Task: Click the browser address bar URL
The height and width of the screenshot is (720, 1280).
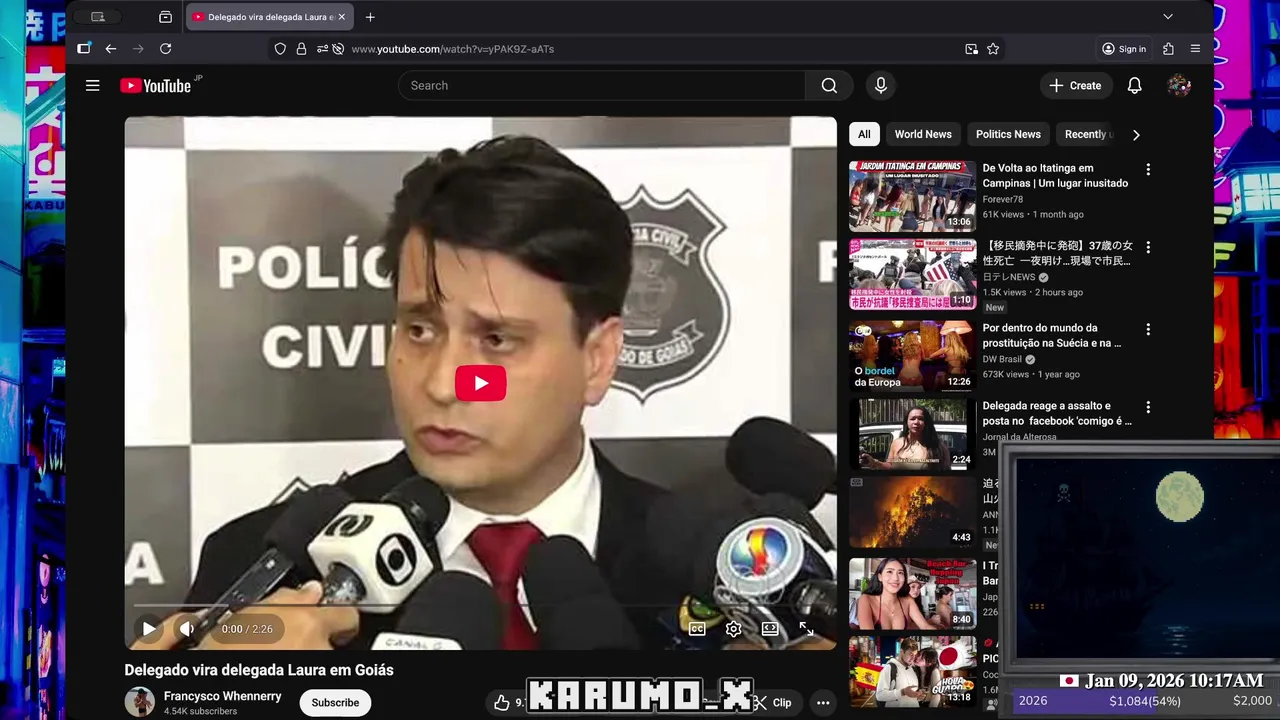Action: [x=452, y=49]
